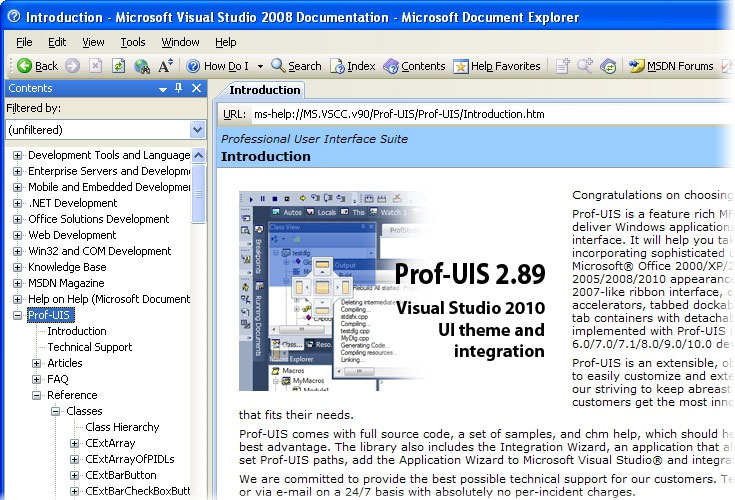
Task: Click the Save Search icon
Action: [585, 66]
